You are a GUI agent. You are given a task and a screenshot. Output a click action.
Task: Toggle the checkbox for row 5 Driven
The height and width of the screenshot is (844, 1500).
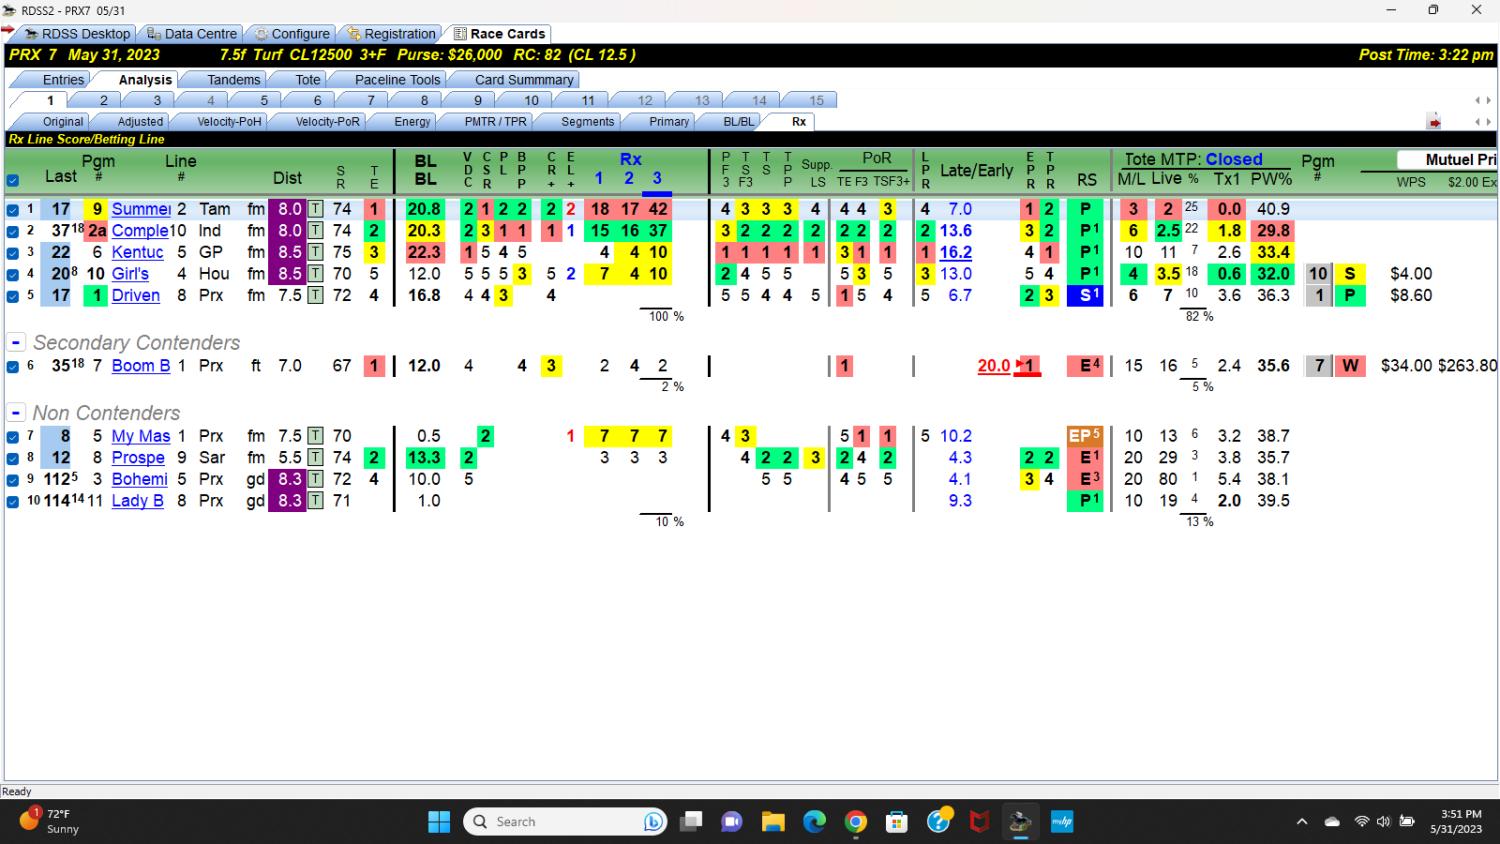13,296
